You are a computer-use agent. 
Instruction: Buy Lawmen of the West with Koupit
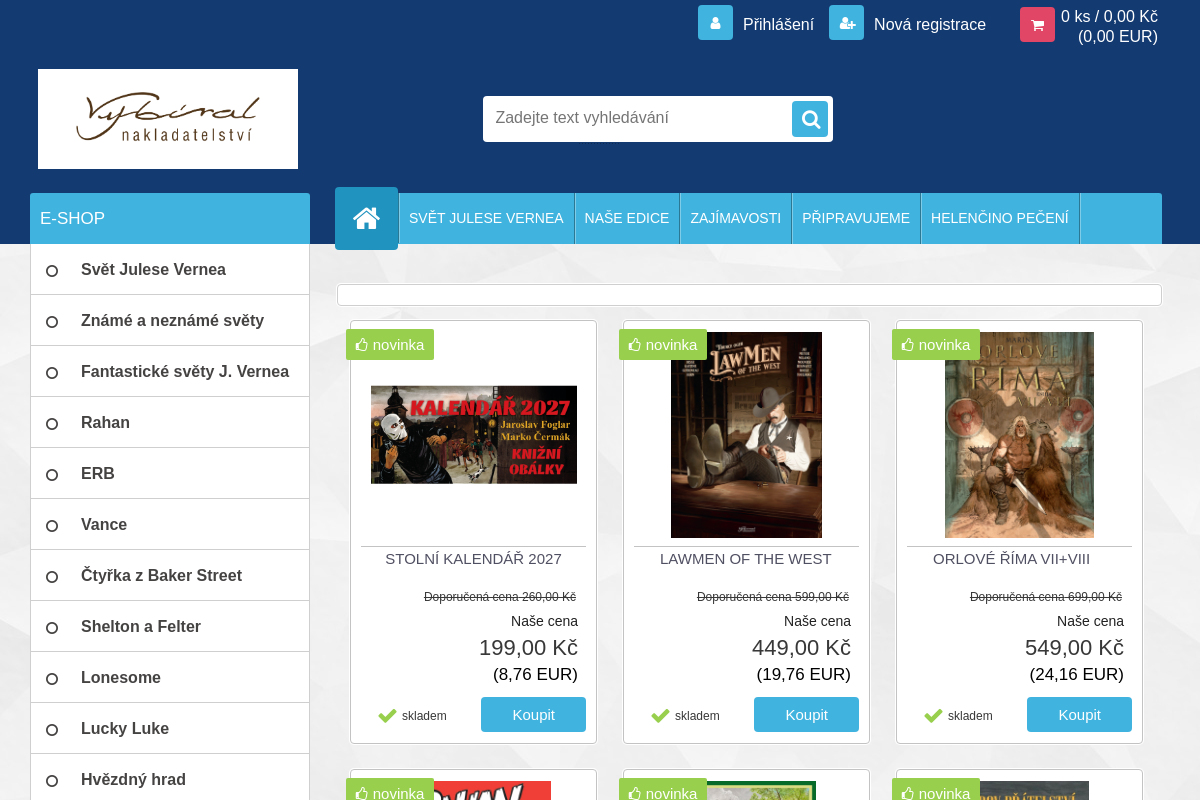tap(806, 715)
